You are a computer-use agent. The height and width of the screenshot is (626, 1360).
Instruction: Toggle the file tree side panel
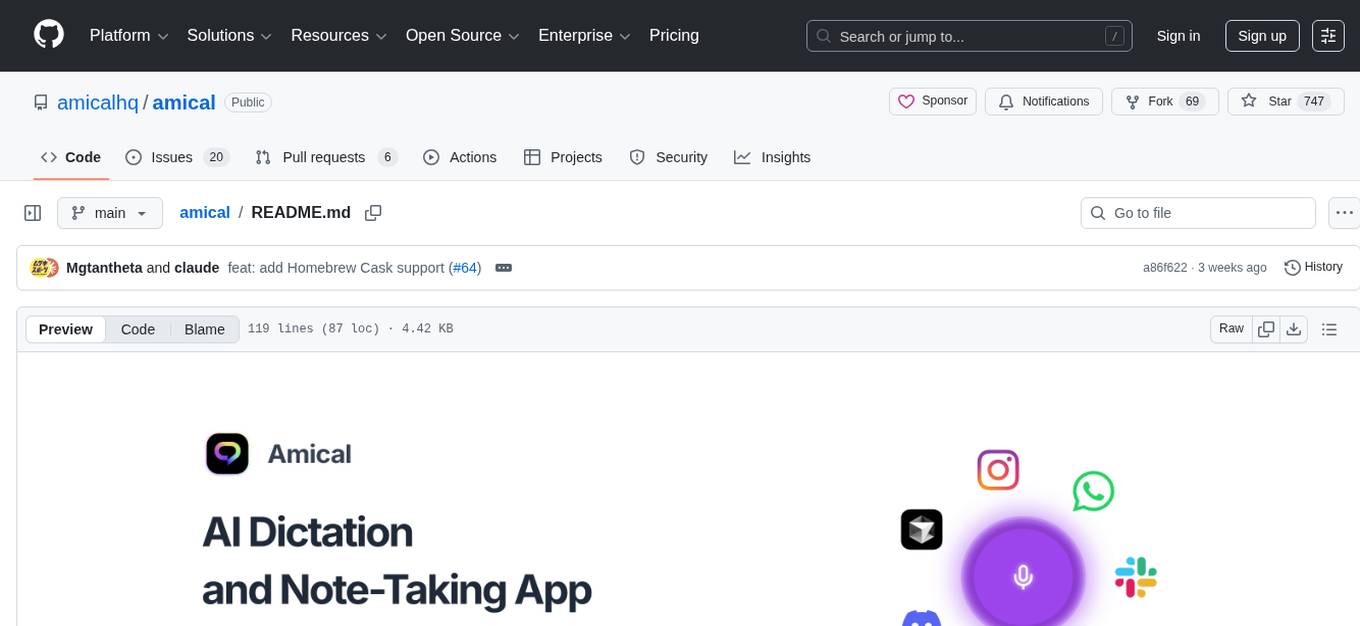33,213
